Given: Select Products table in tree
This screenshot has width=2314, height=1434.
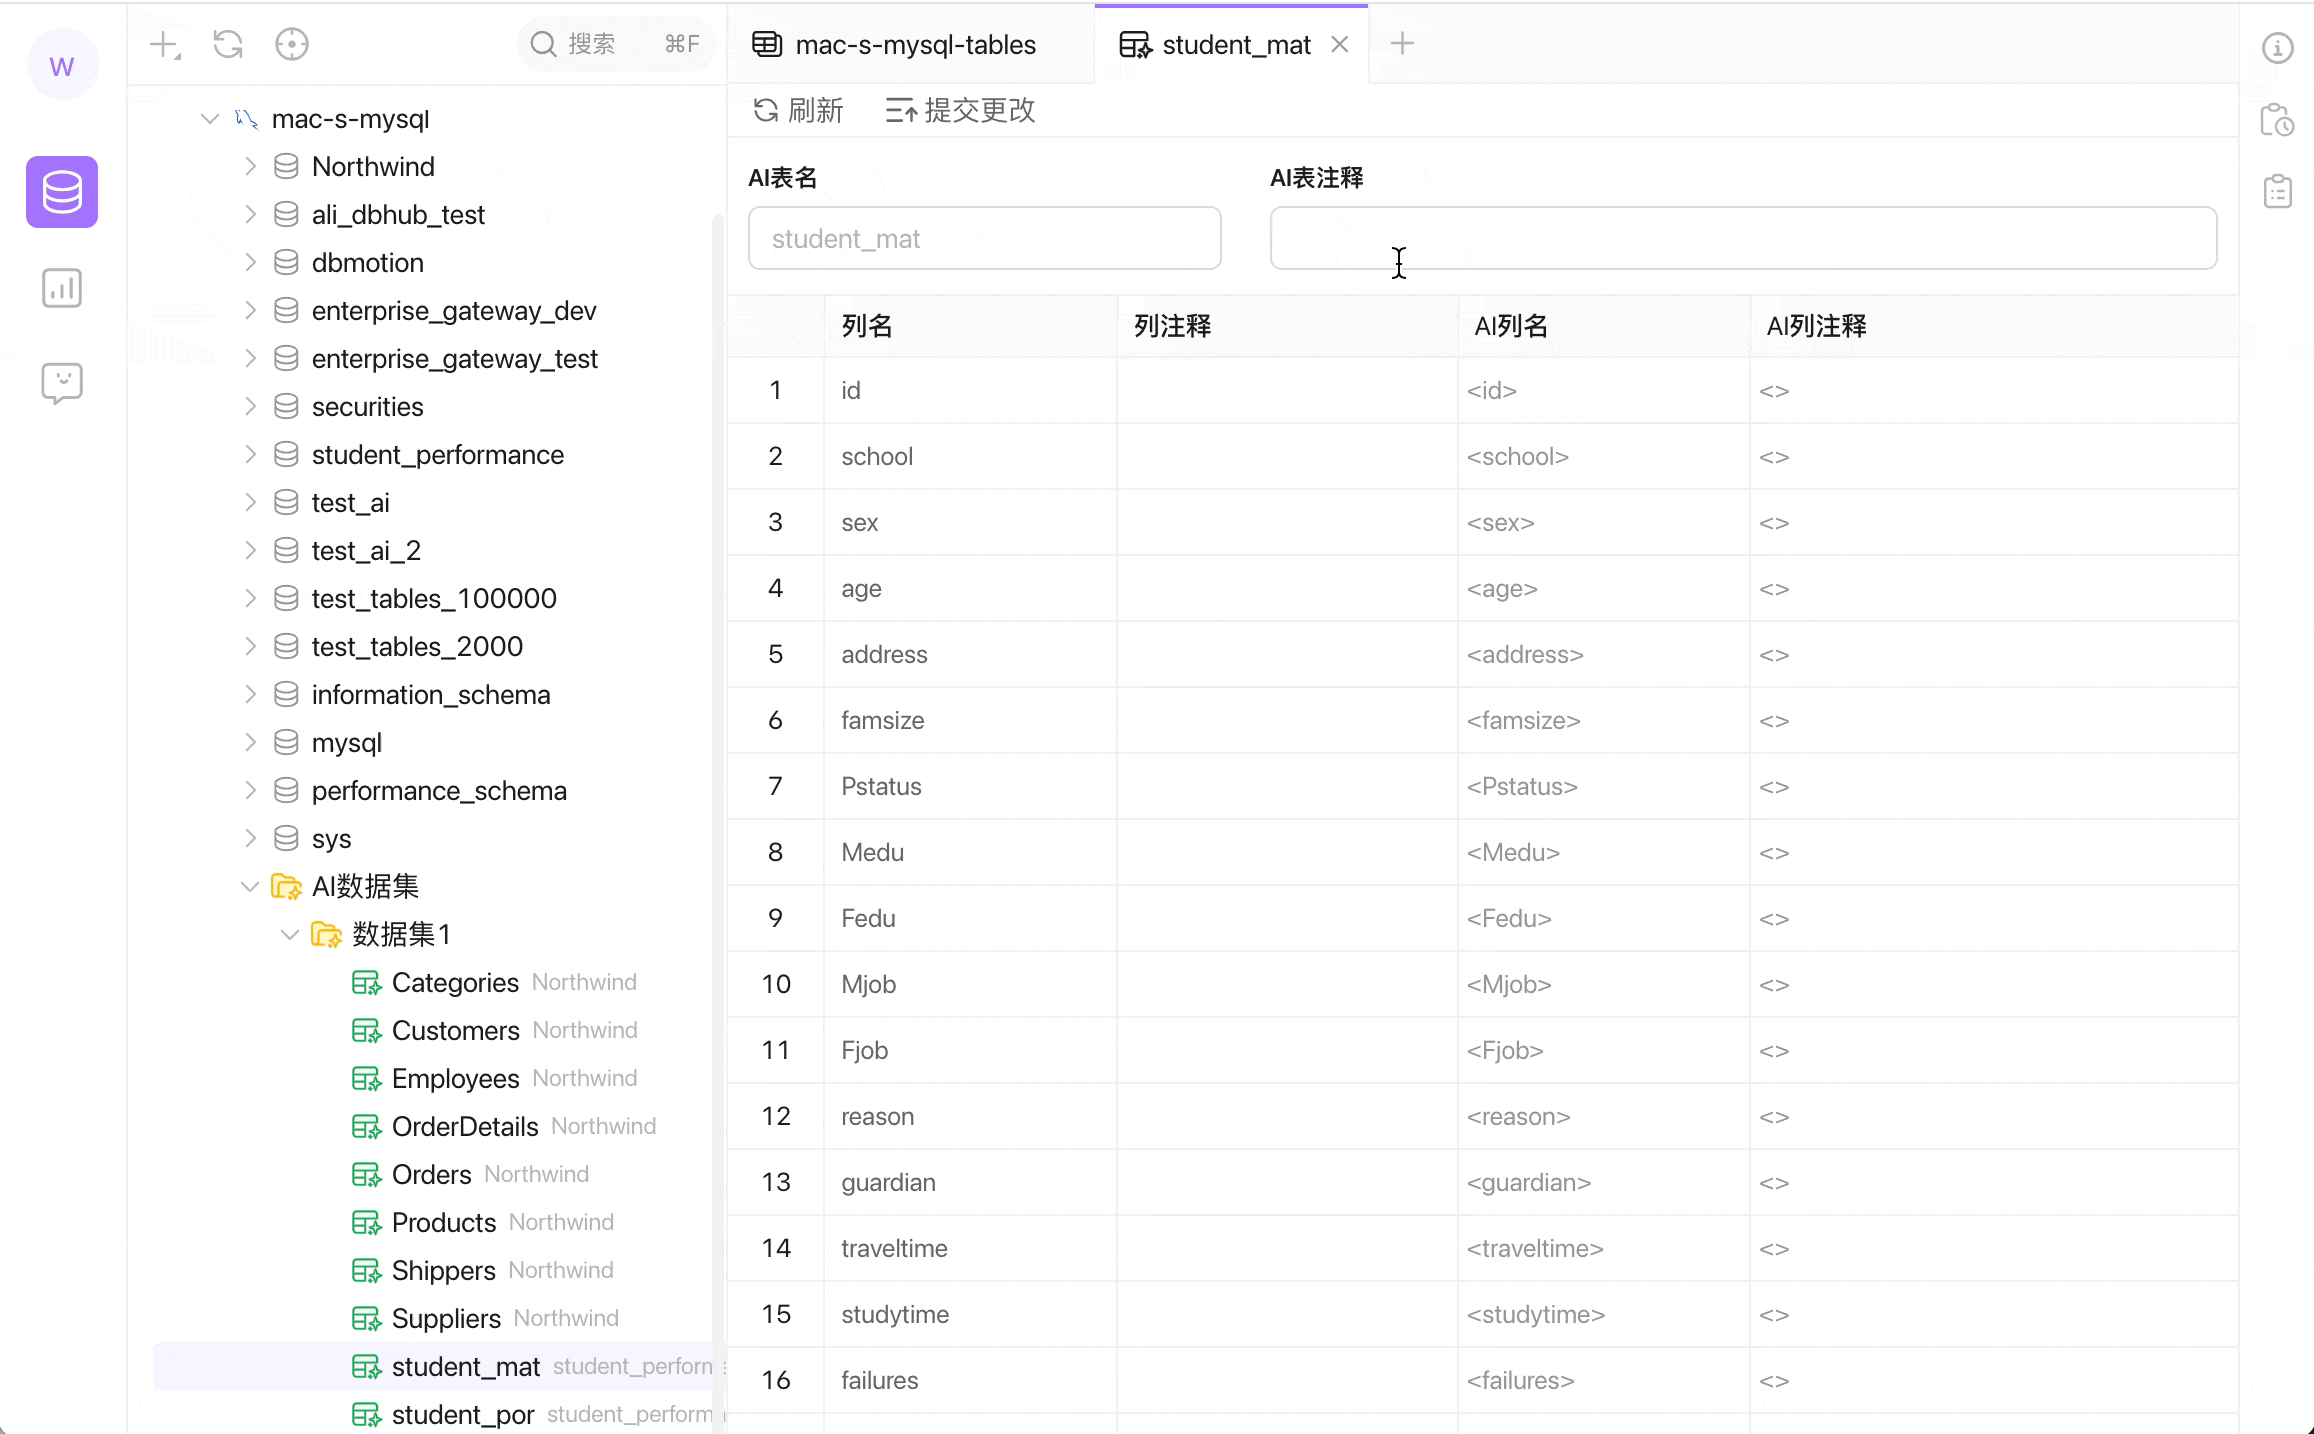Looking at the screenshot, I should (444, 1223).
